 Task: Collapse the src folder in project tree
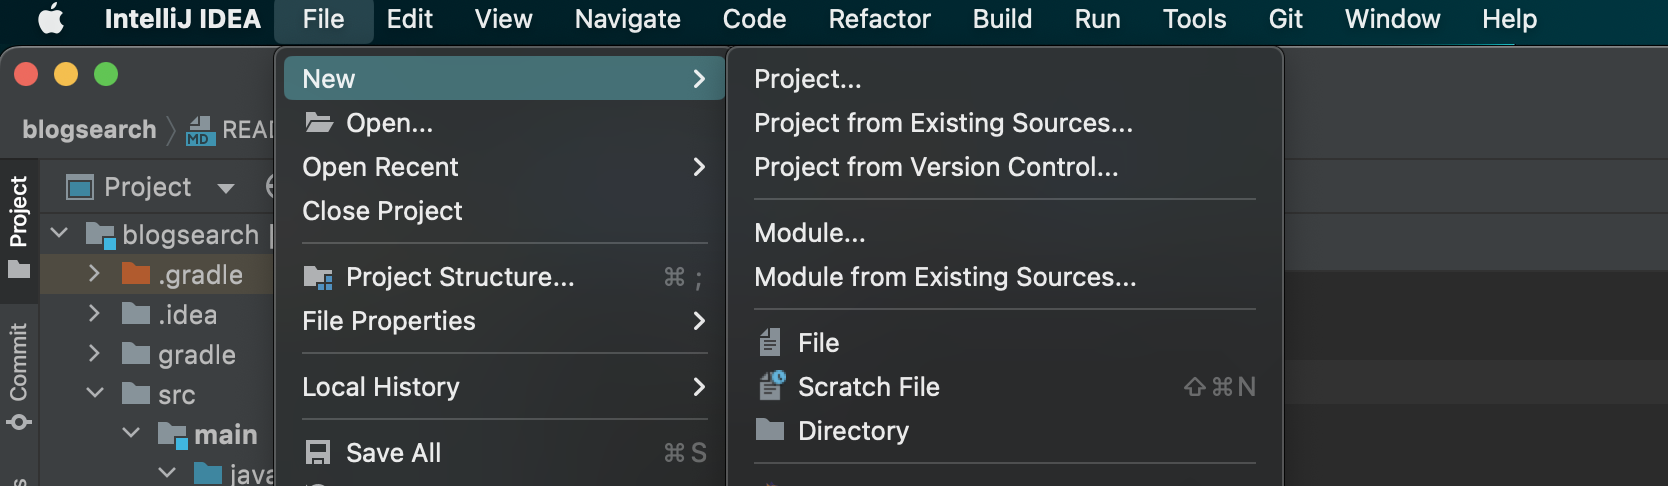click(x=94, y=394)
